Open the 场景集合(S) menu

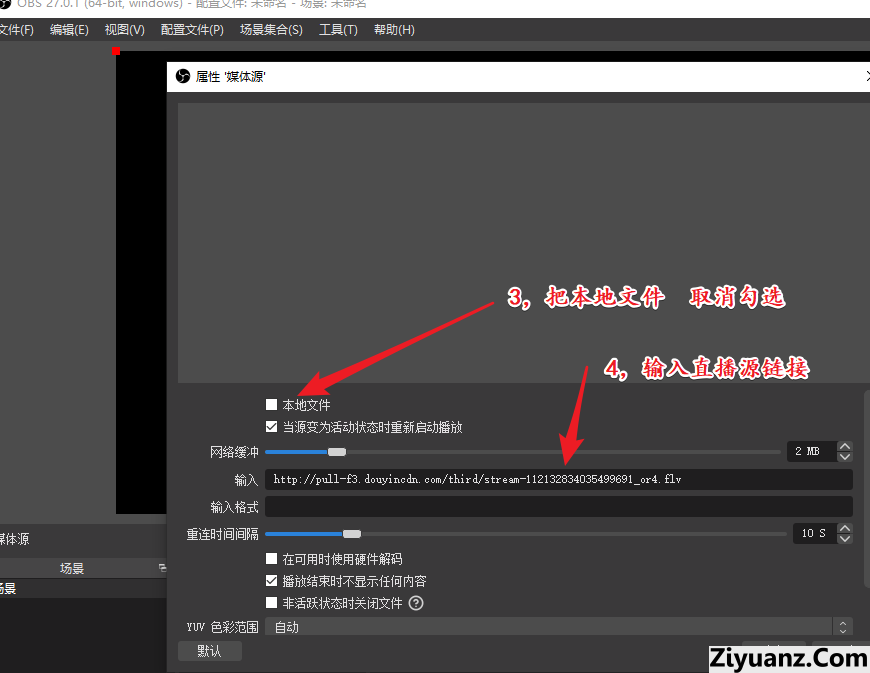[x=271, y=30]
